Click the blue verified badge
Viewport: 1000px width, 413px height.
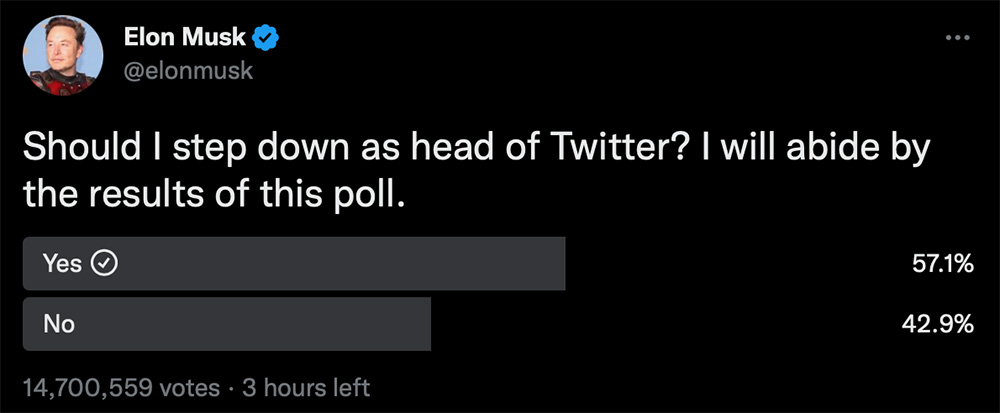point(265,39)
